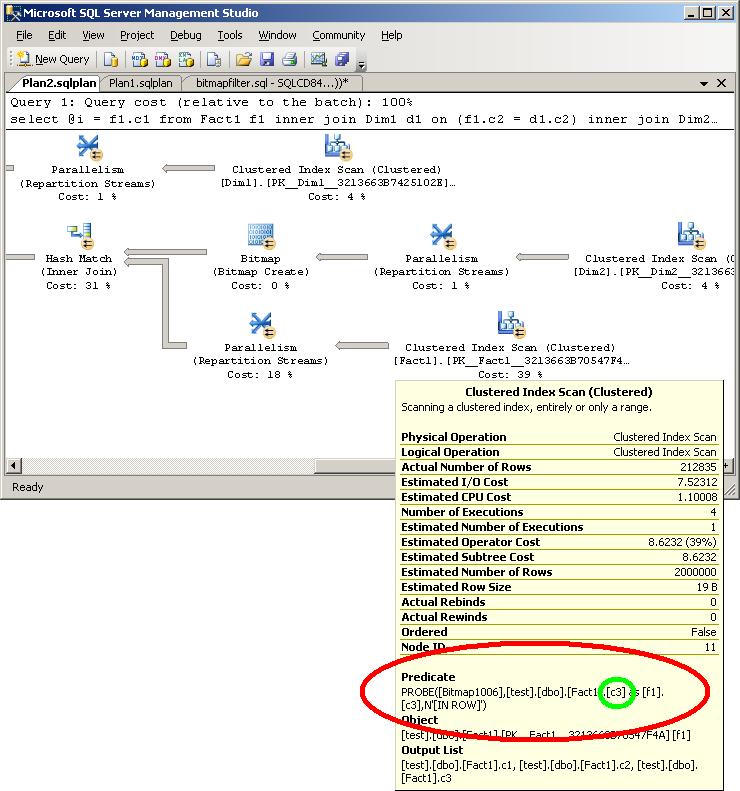The height and width of the screenshot is (791, 740).
Task: Open the File menu
Action: click(x=24, y=35)
